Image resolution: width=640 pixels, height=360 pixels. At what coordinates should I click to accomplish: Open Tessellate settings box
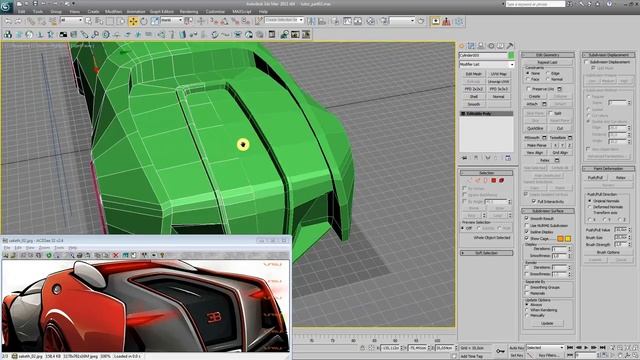click(570, 138)
